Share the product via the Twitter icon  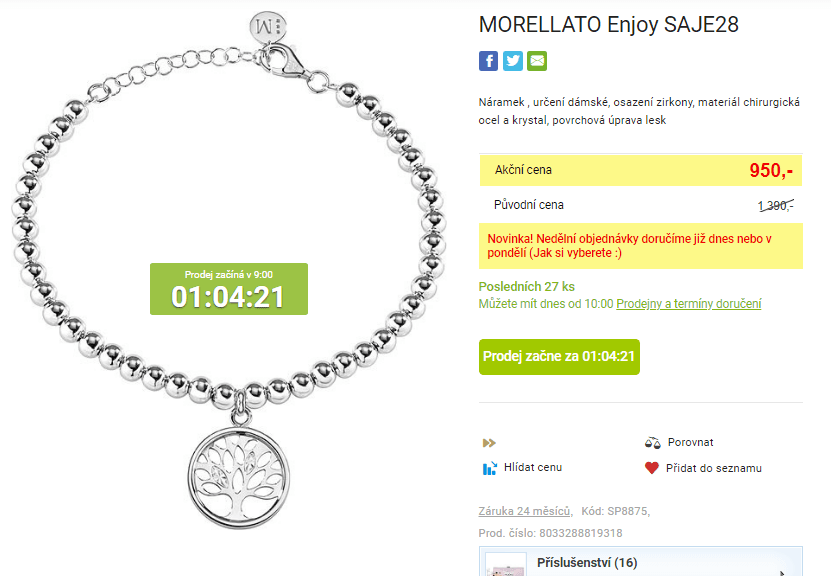point(512,61)
